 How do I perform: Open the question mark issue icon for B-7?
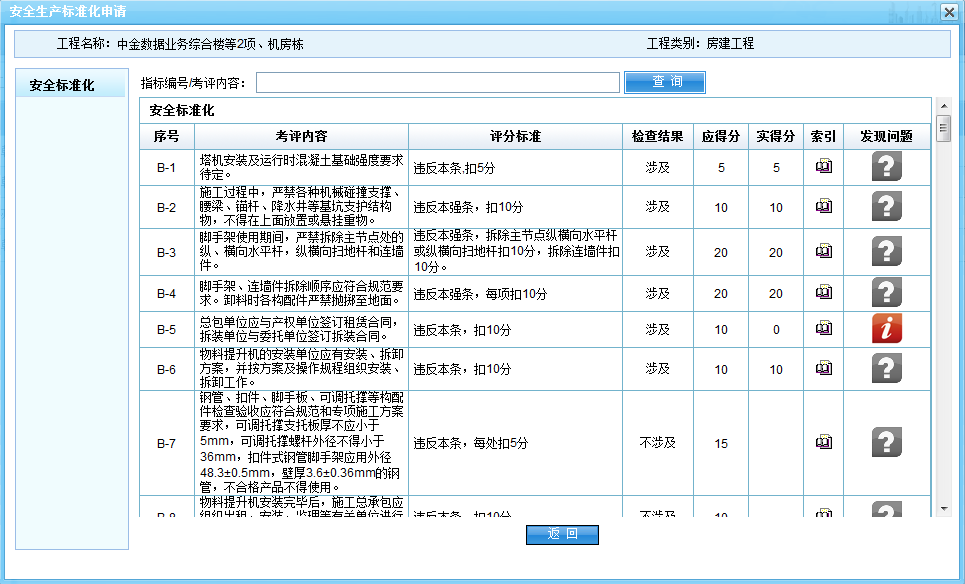[x=887, y=442]
